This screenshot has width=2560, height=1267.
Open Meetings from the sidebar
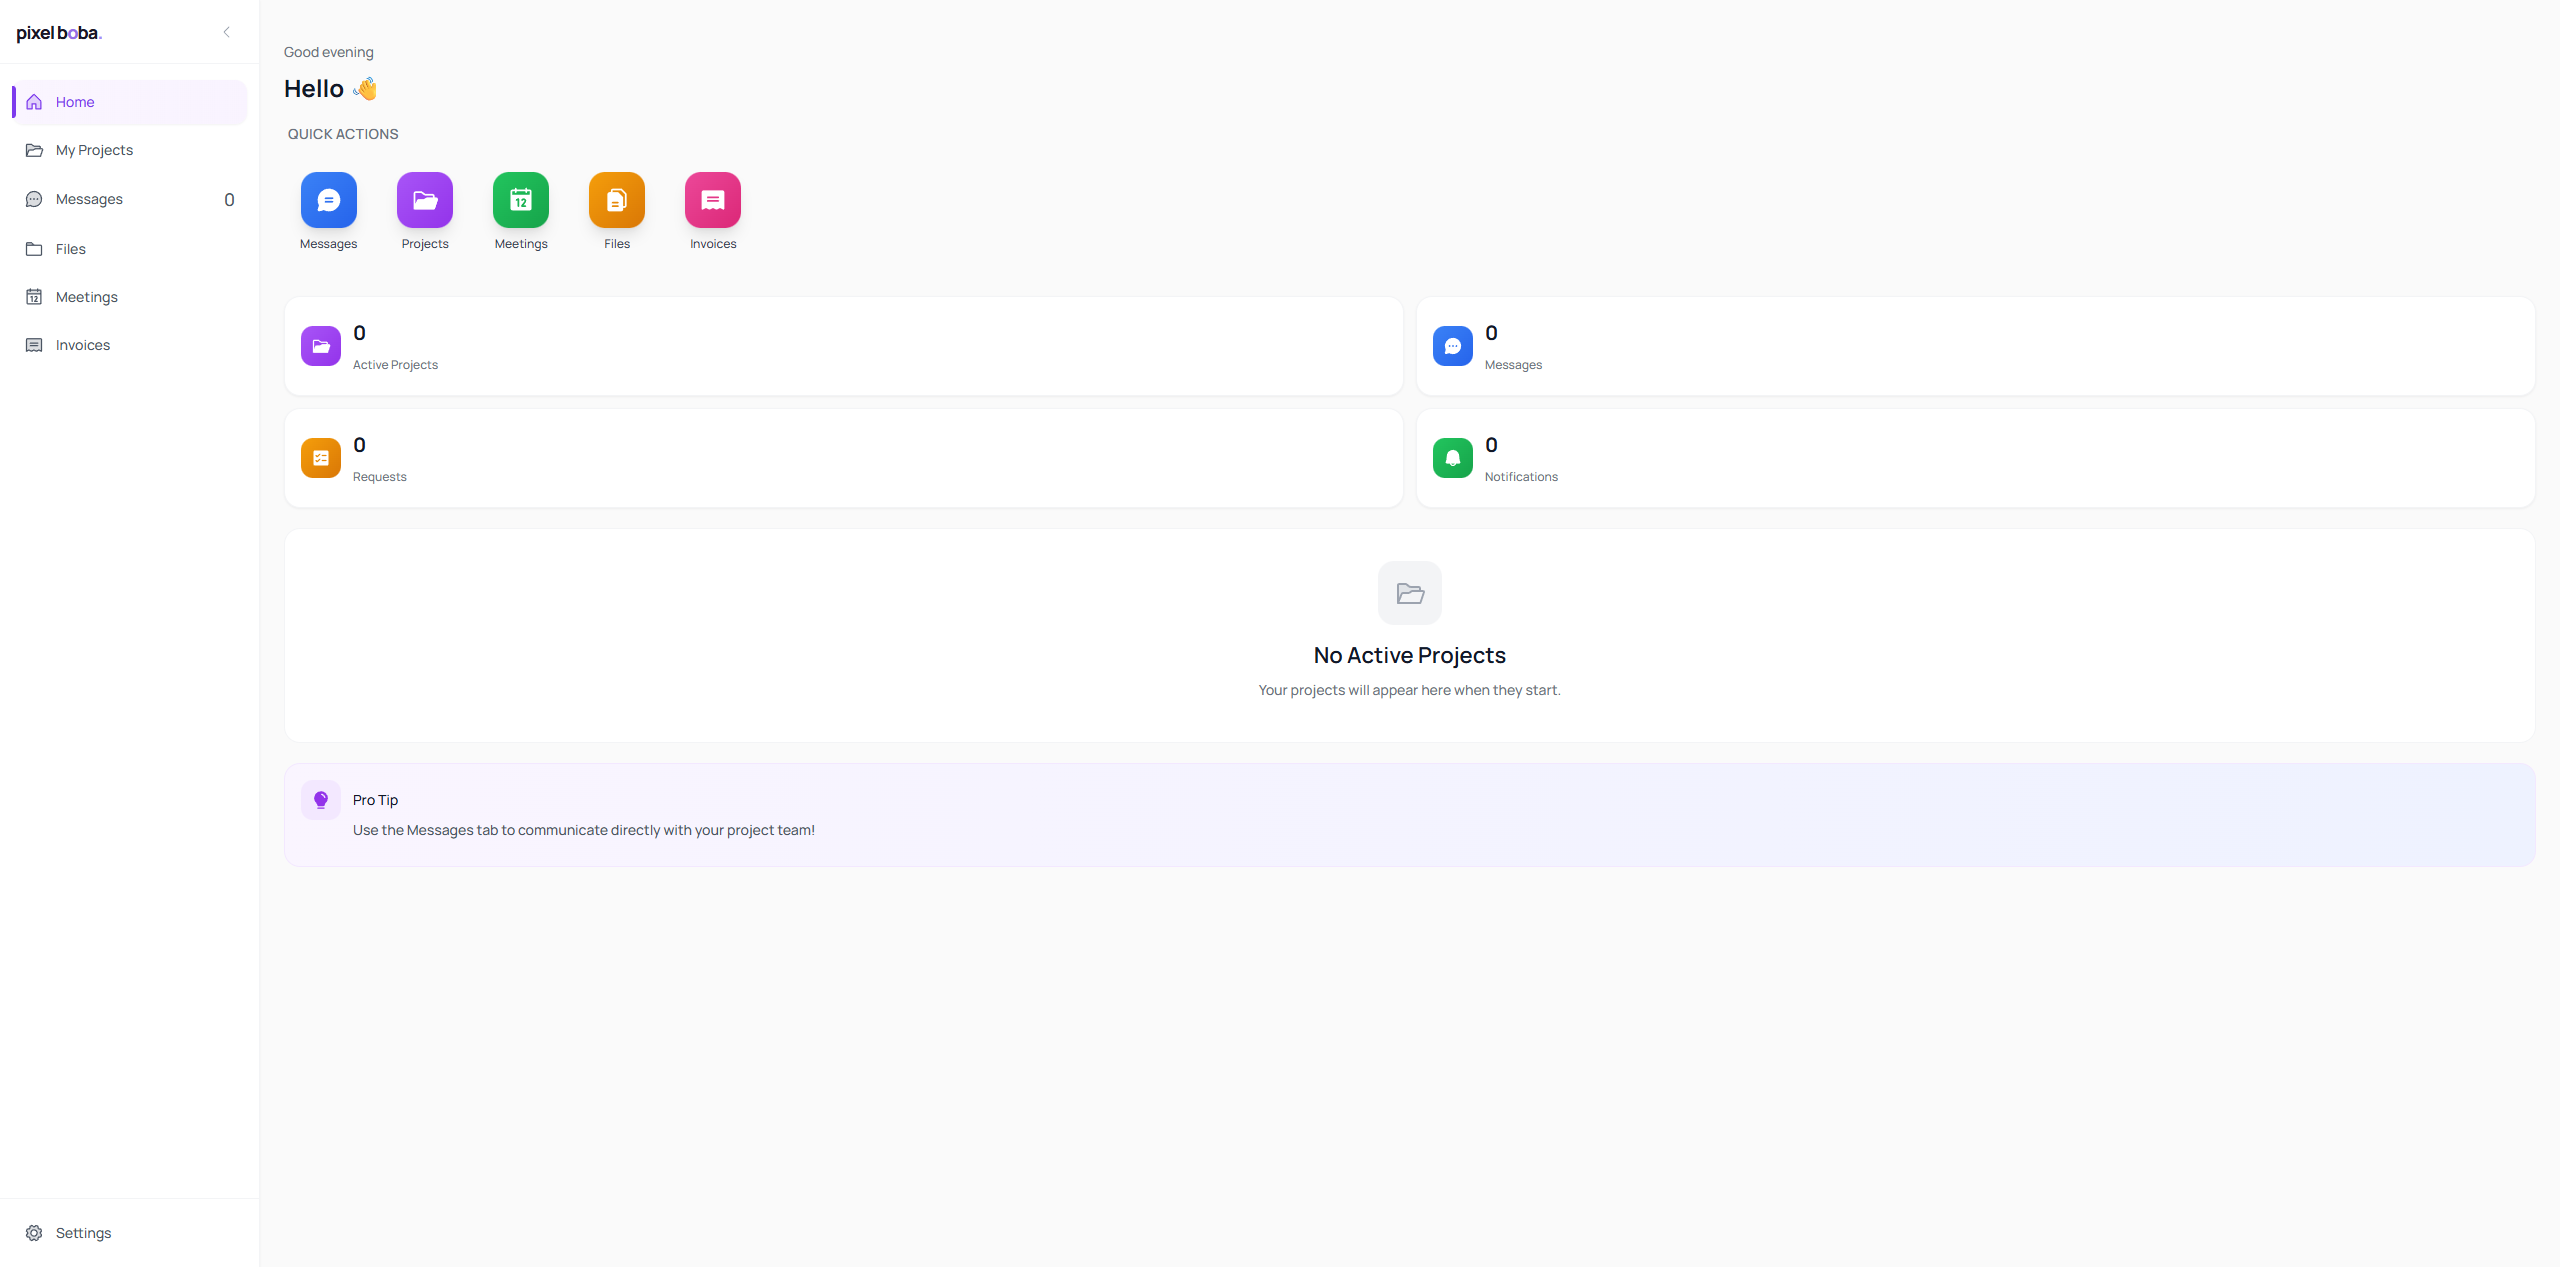pos(86,296)
